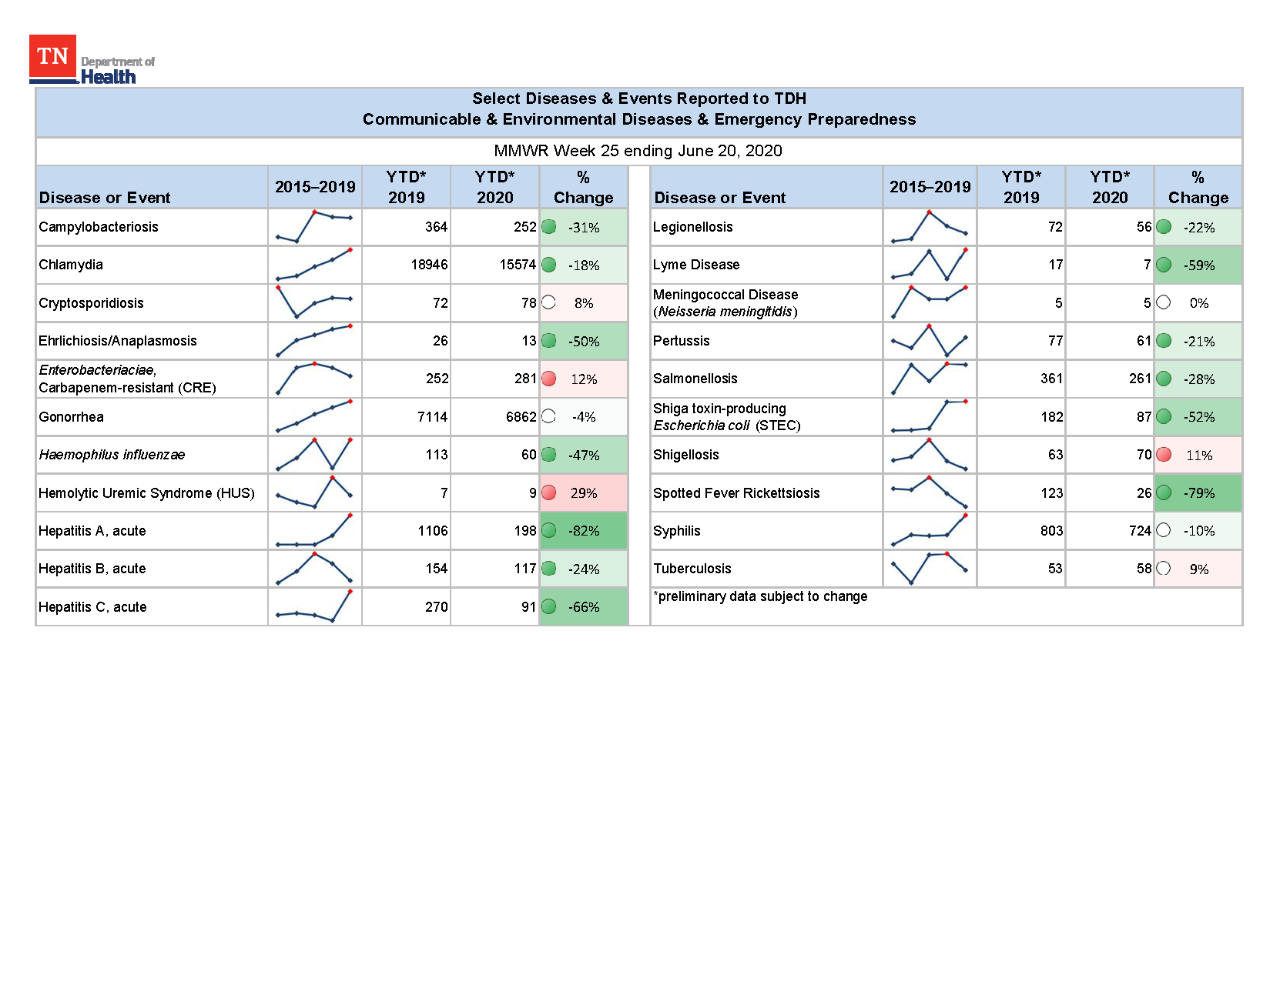Click the '*preliminary data subject to change' footnote
The width and height of the screenshot is (1280, 988).
760,597
